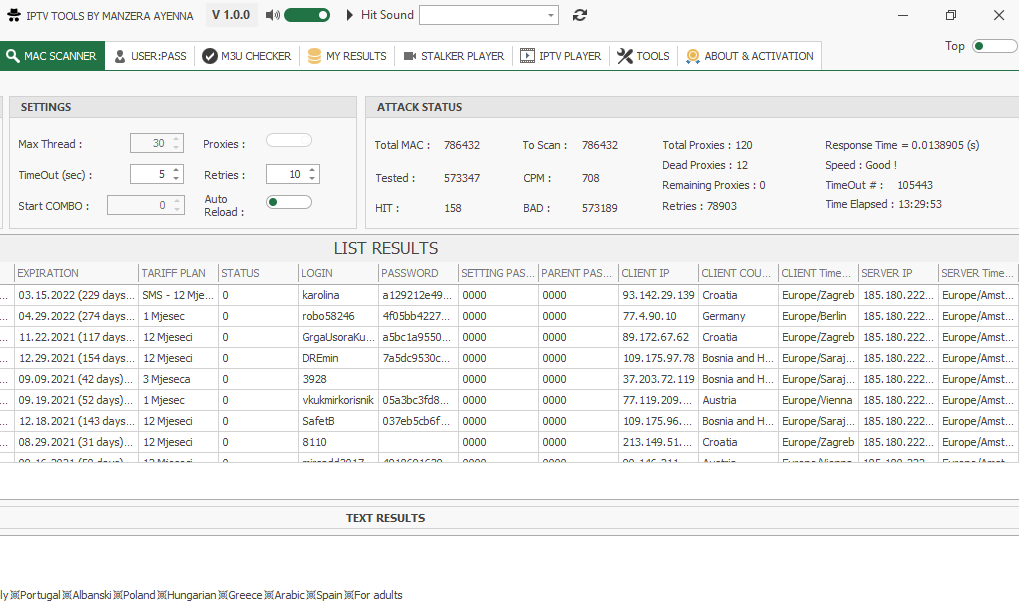Toggle the sound on/off switch

[x=307, y=15]
